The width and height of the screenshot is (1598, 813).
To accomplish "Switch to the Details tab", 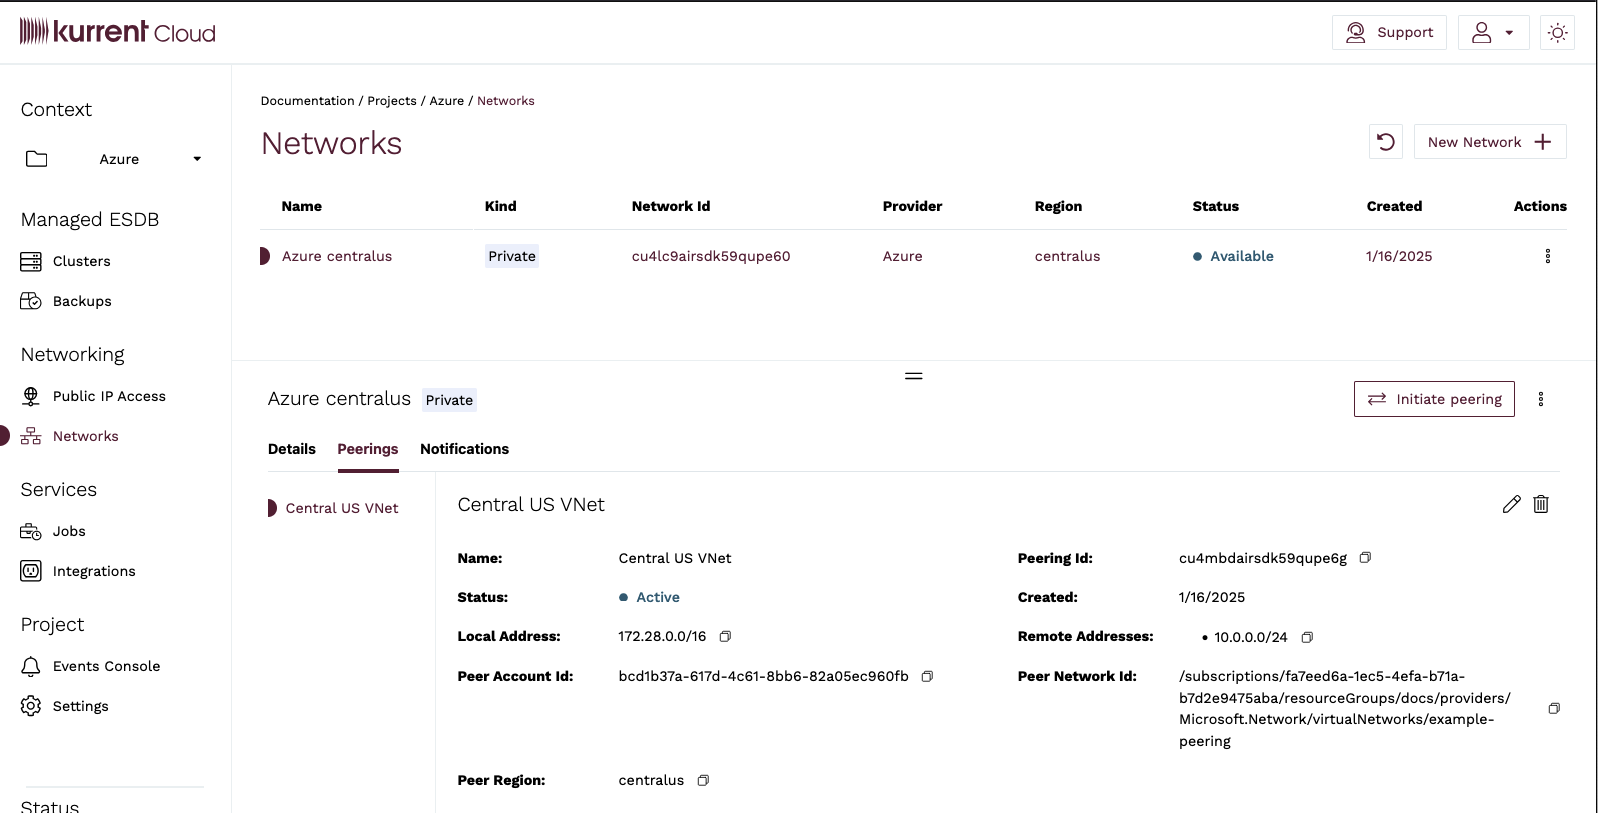I will [x=291, y=449].
